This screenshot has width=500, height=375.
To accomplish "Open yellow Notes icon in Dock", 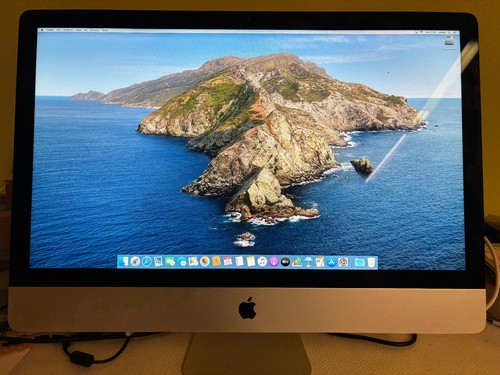I will [x=251, y=262].
